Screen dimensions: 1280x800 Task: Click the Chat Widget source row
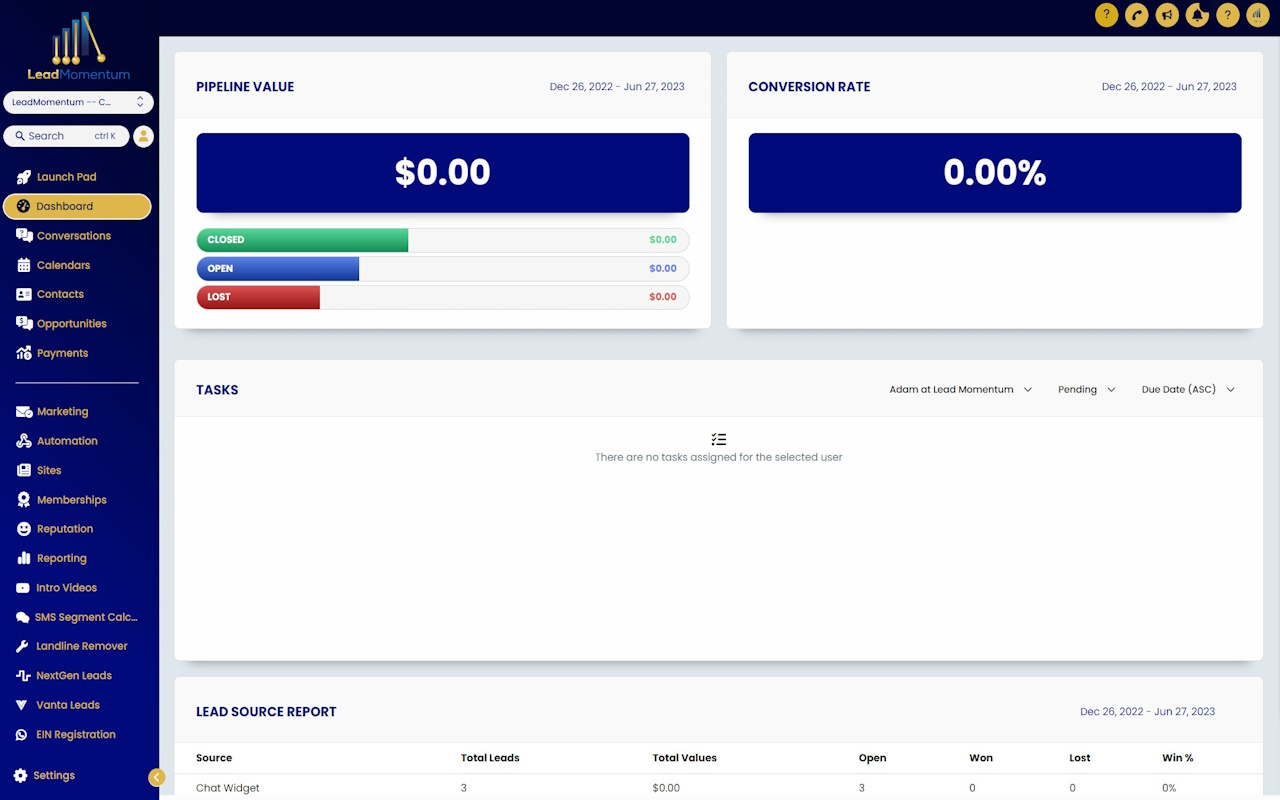coord(718,788)
